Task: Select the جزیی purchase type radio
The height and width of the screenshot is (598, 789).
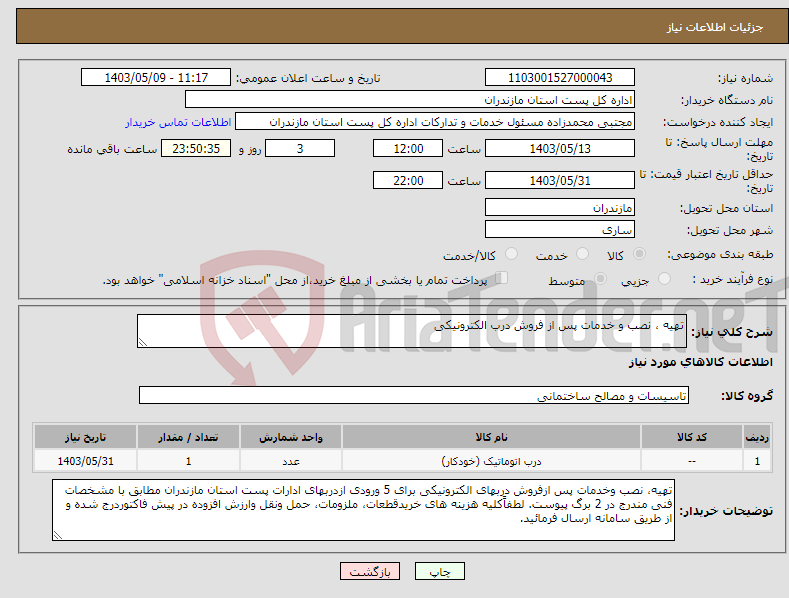Action: 664,279
